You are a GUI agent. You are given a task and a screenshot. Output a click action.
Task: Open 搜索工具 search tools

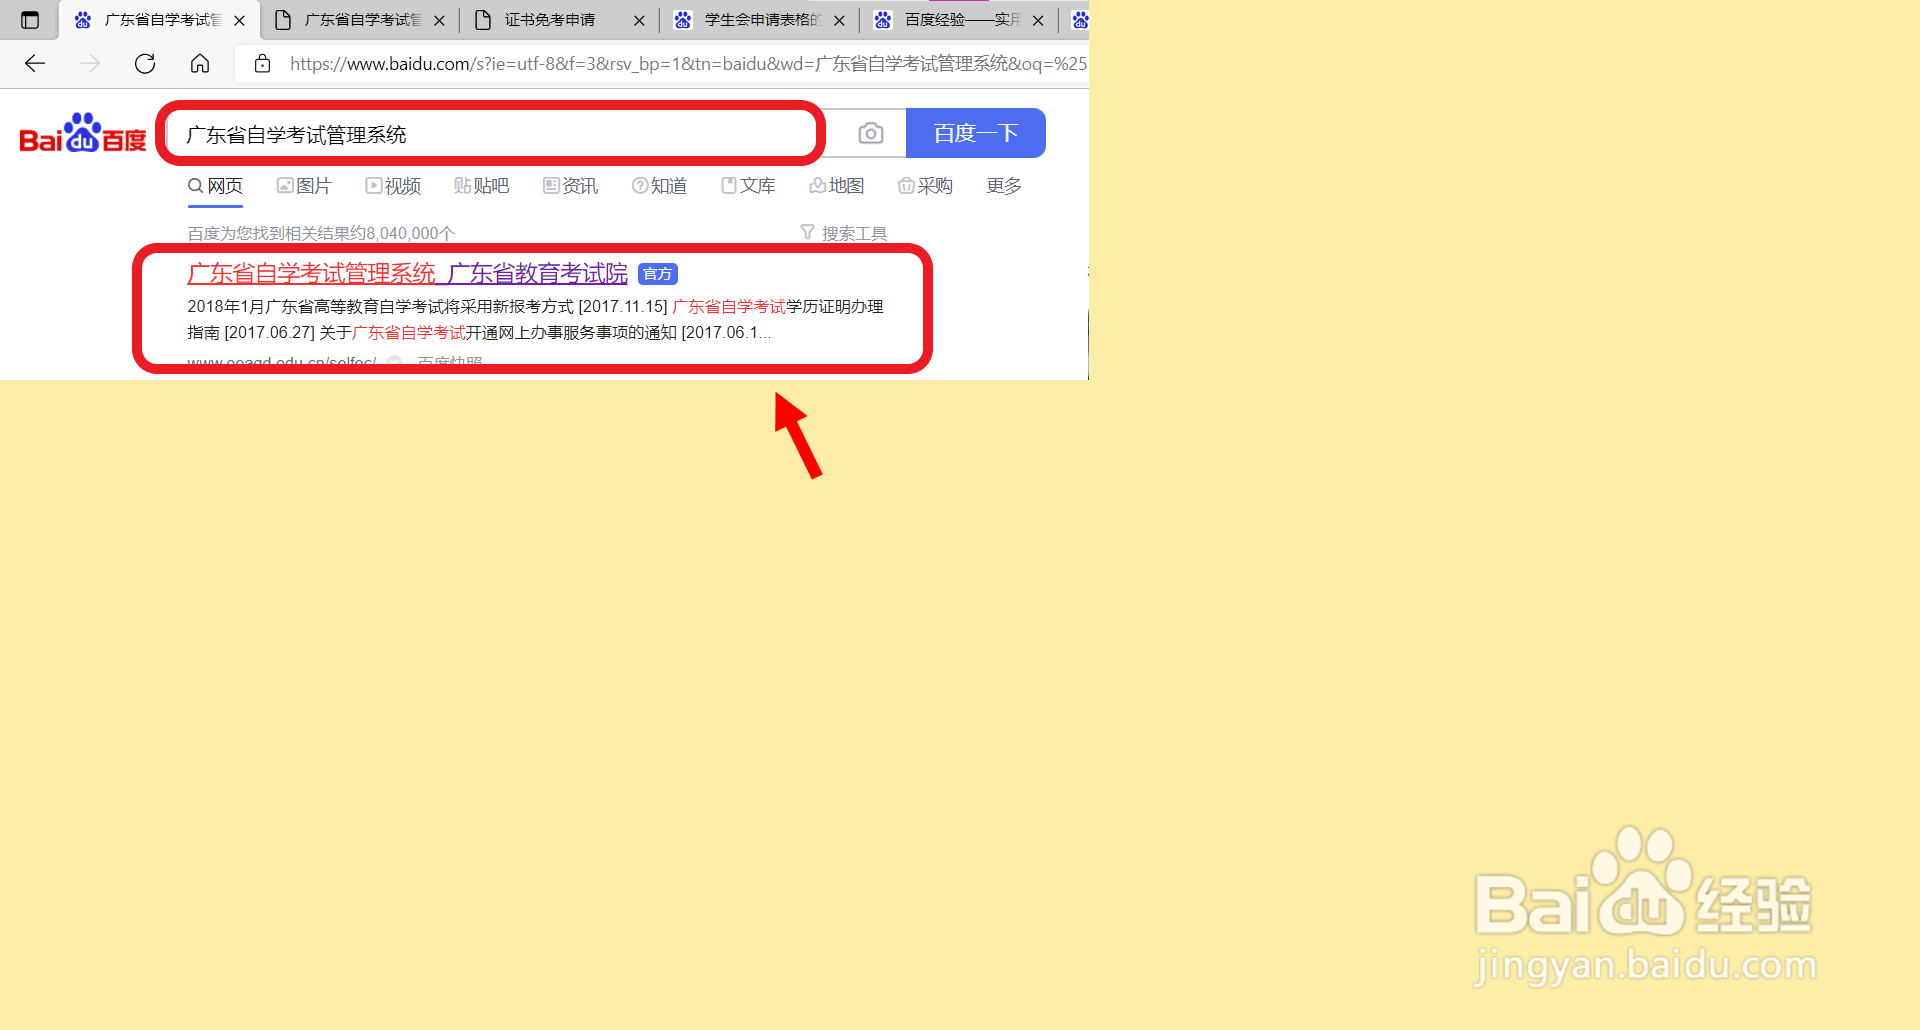click(x=844, y=233)
